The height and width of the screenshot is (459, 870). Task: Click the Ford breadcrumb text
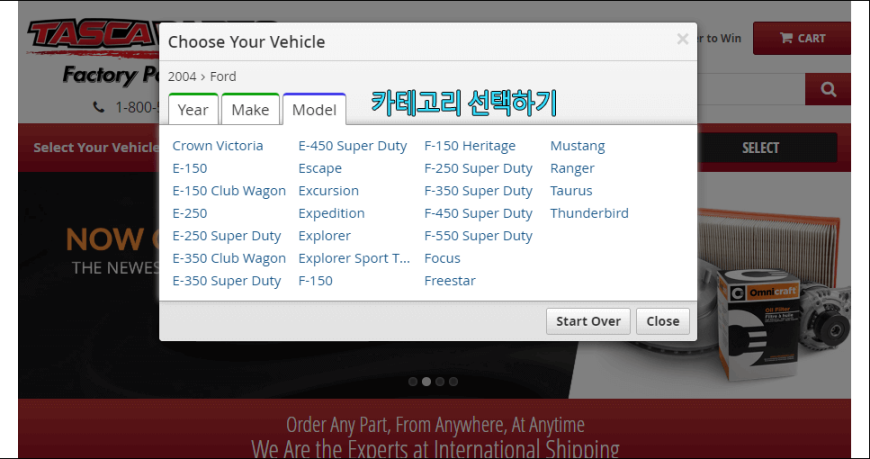tap(223, 77)
